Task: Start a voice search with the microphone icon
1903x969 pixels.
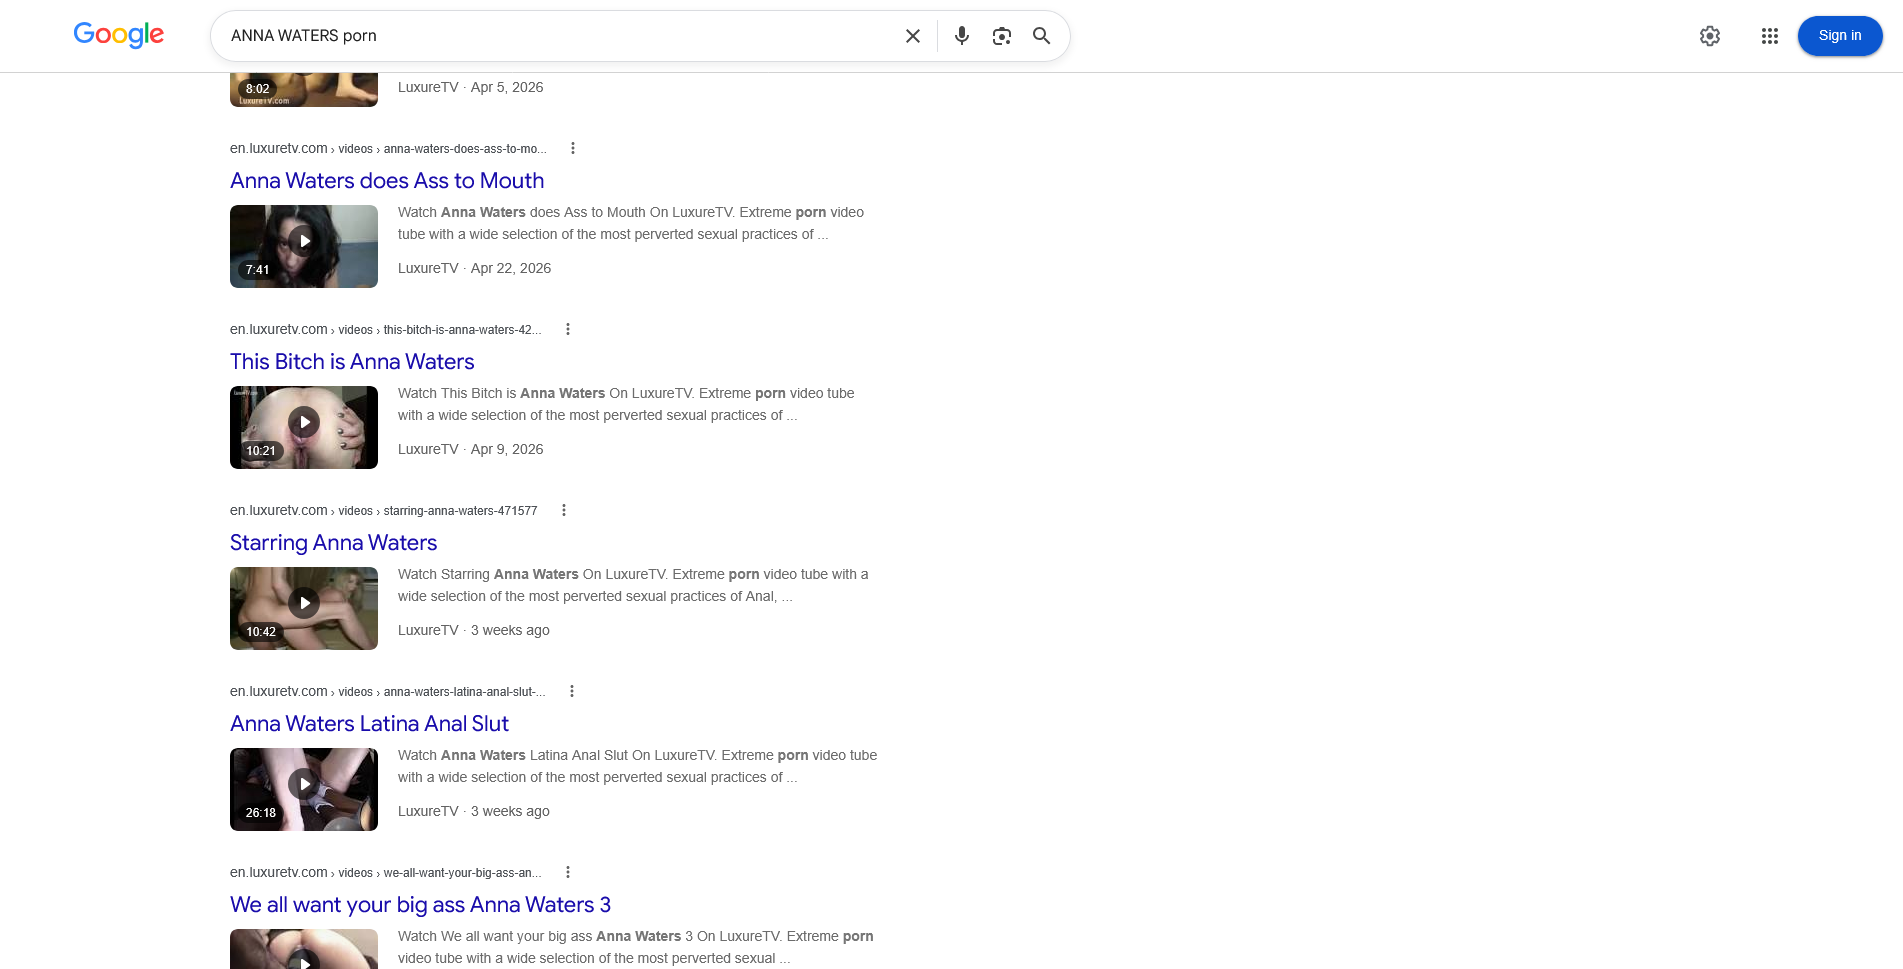Action: point(962,36)
